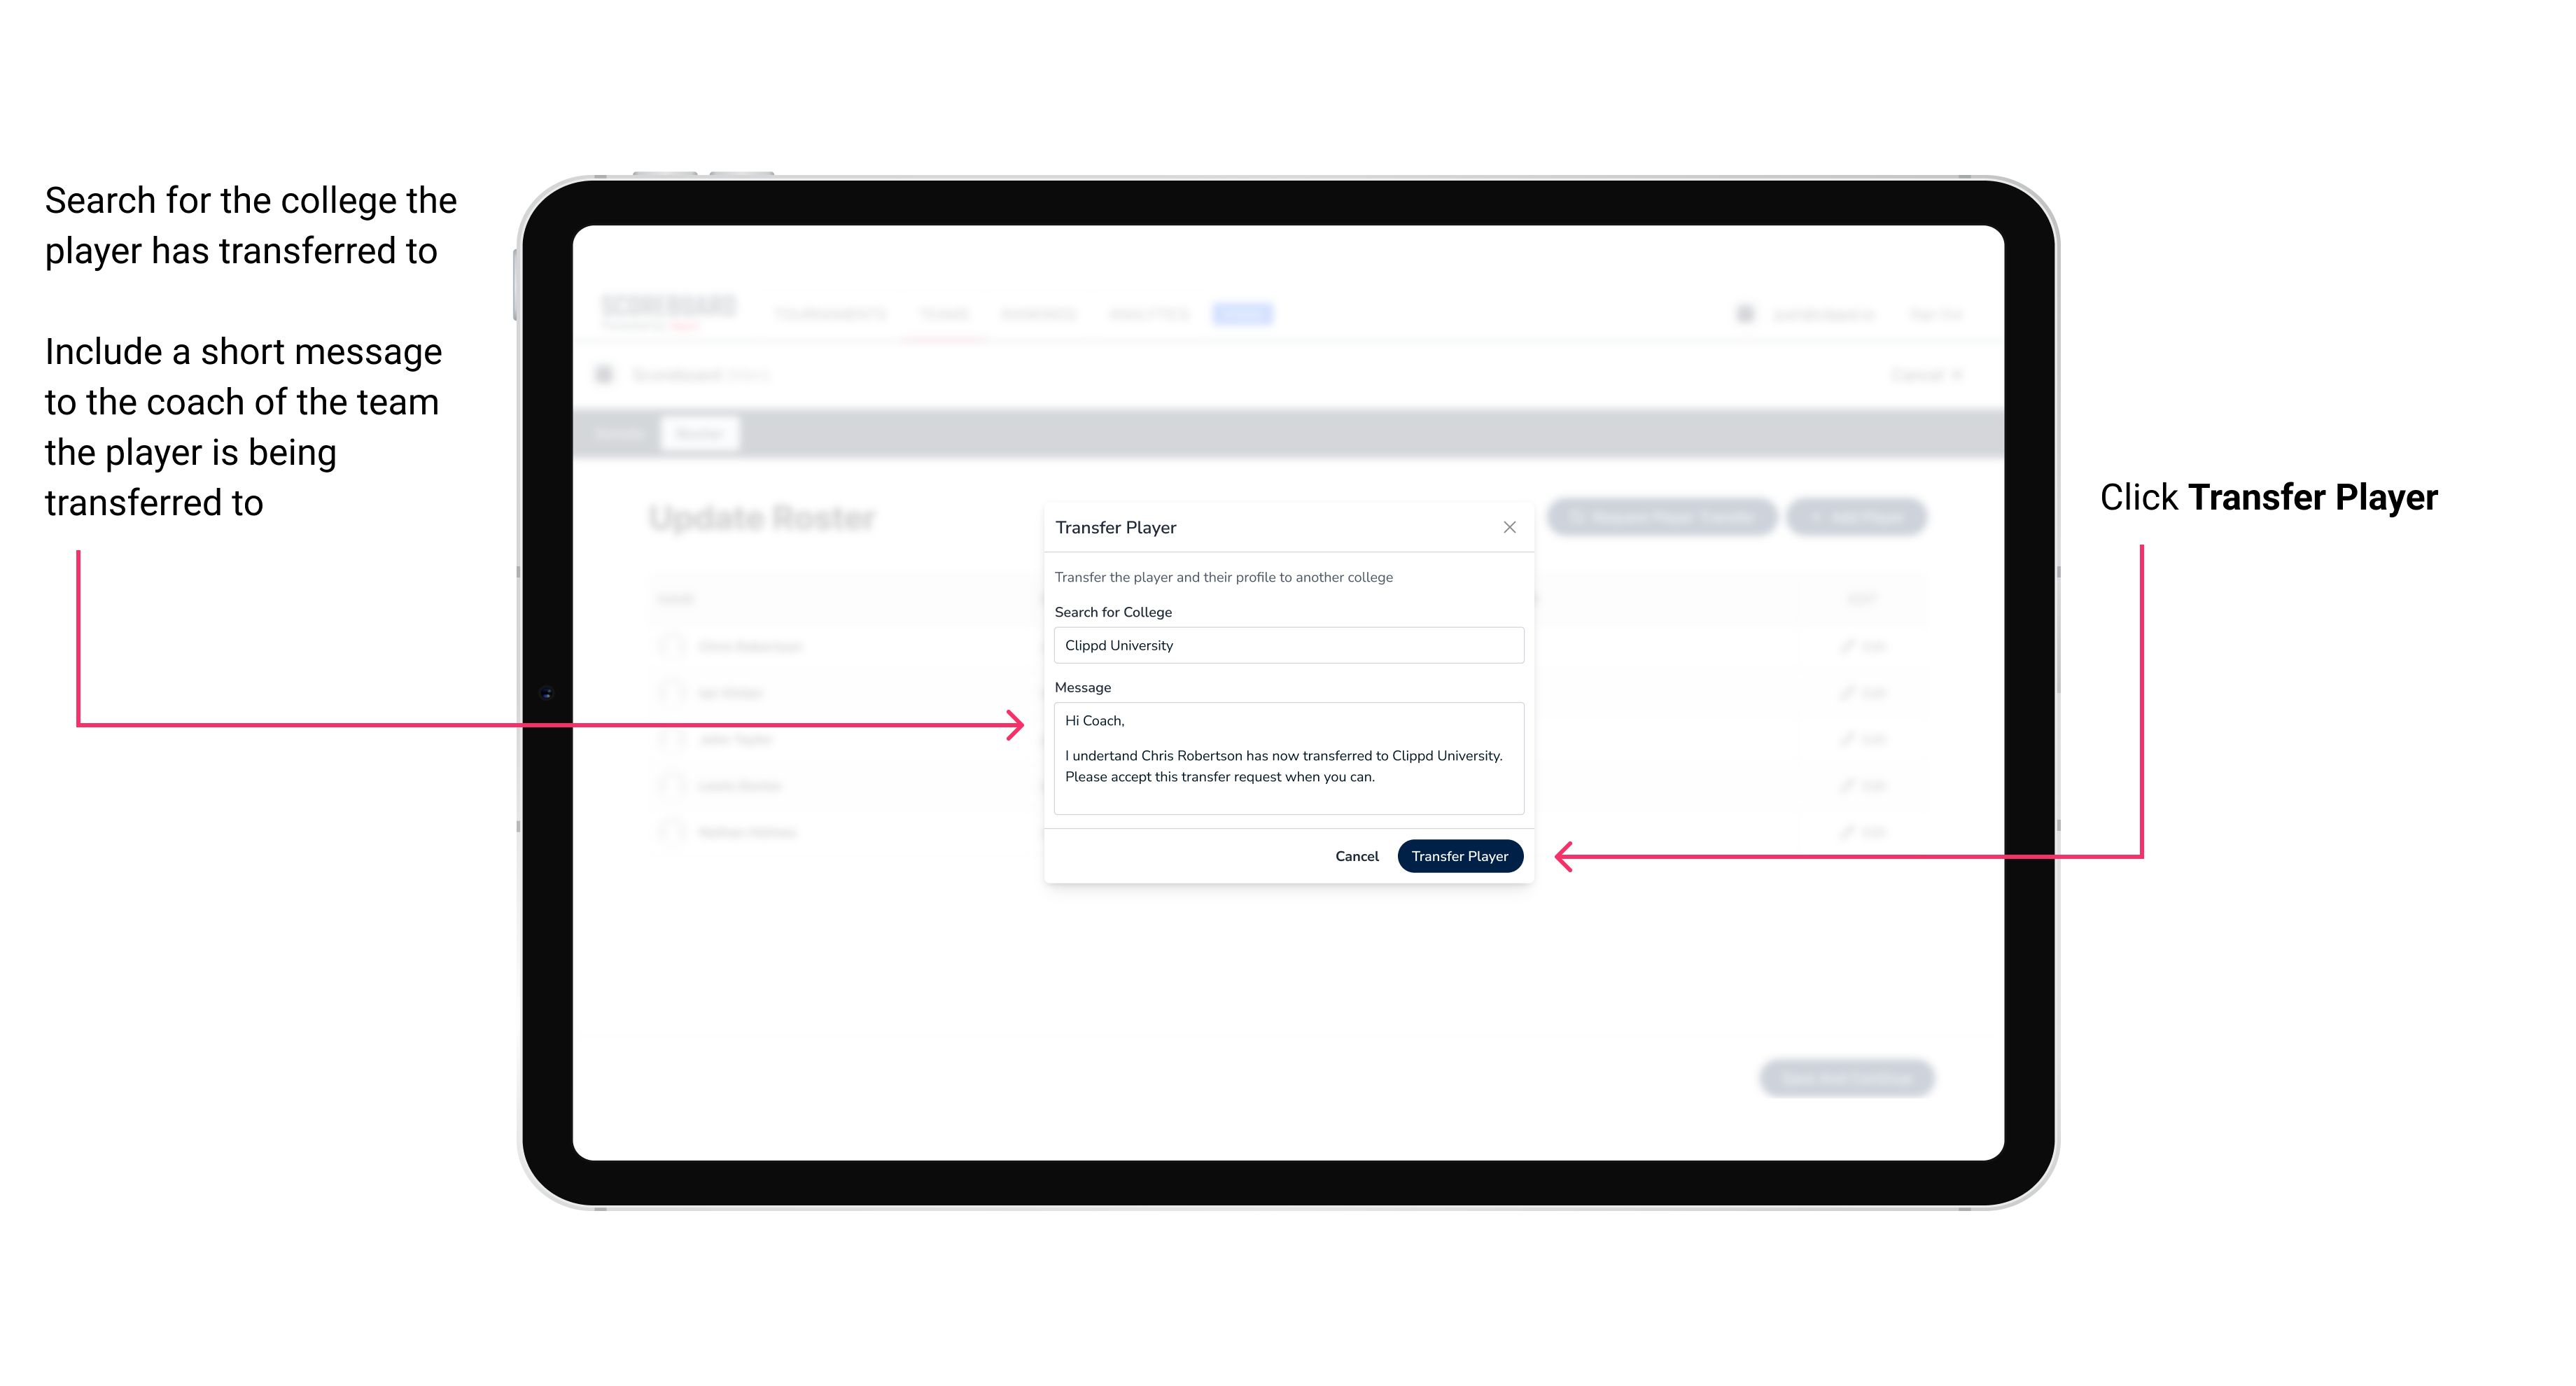Click the Search for College input field
Image resolution: width=2576 pixels, height=1386 pixels.
point(1284,645)
